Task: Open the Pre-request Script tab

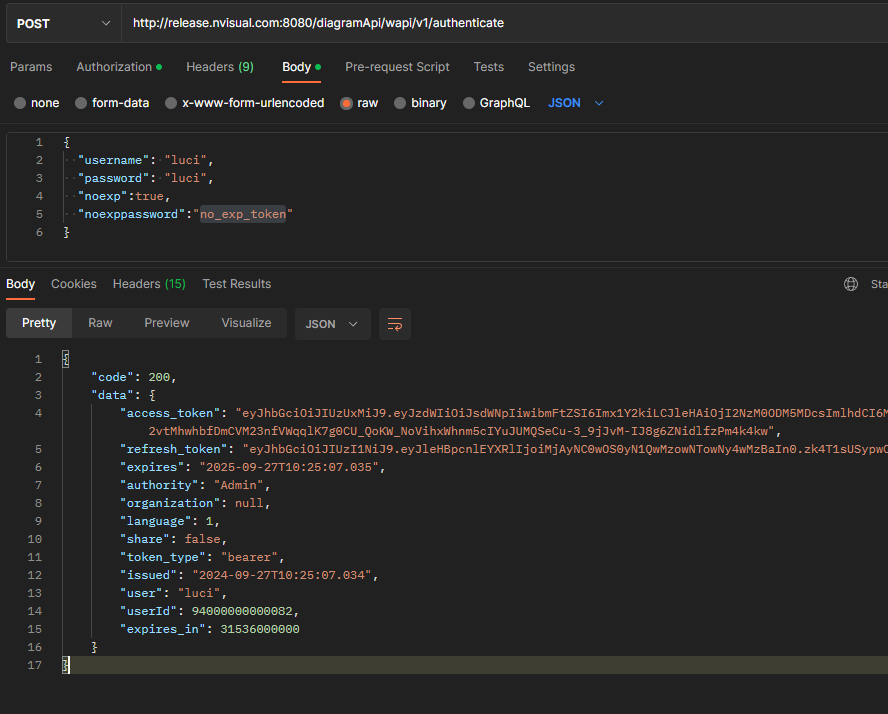Action: coord(397,67)
